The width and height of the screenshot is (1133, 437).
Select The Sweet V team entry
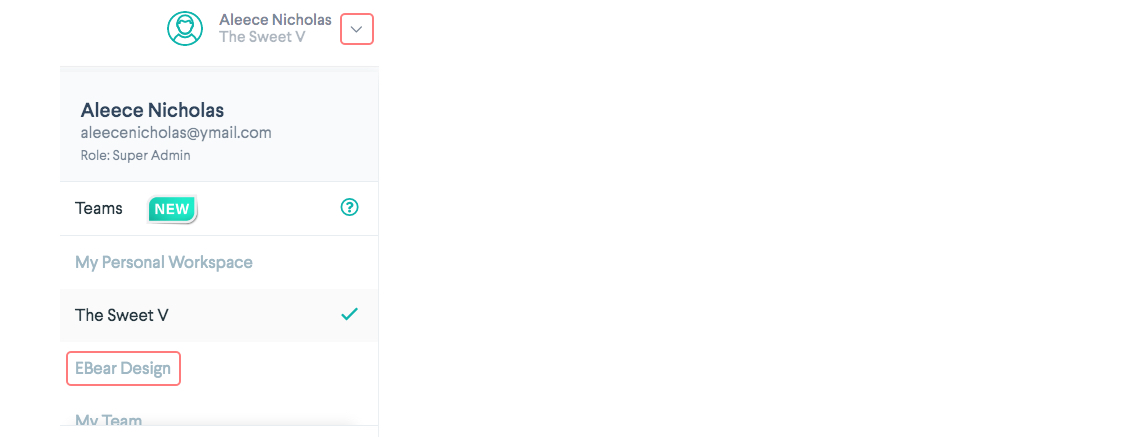122,315
